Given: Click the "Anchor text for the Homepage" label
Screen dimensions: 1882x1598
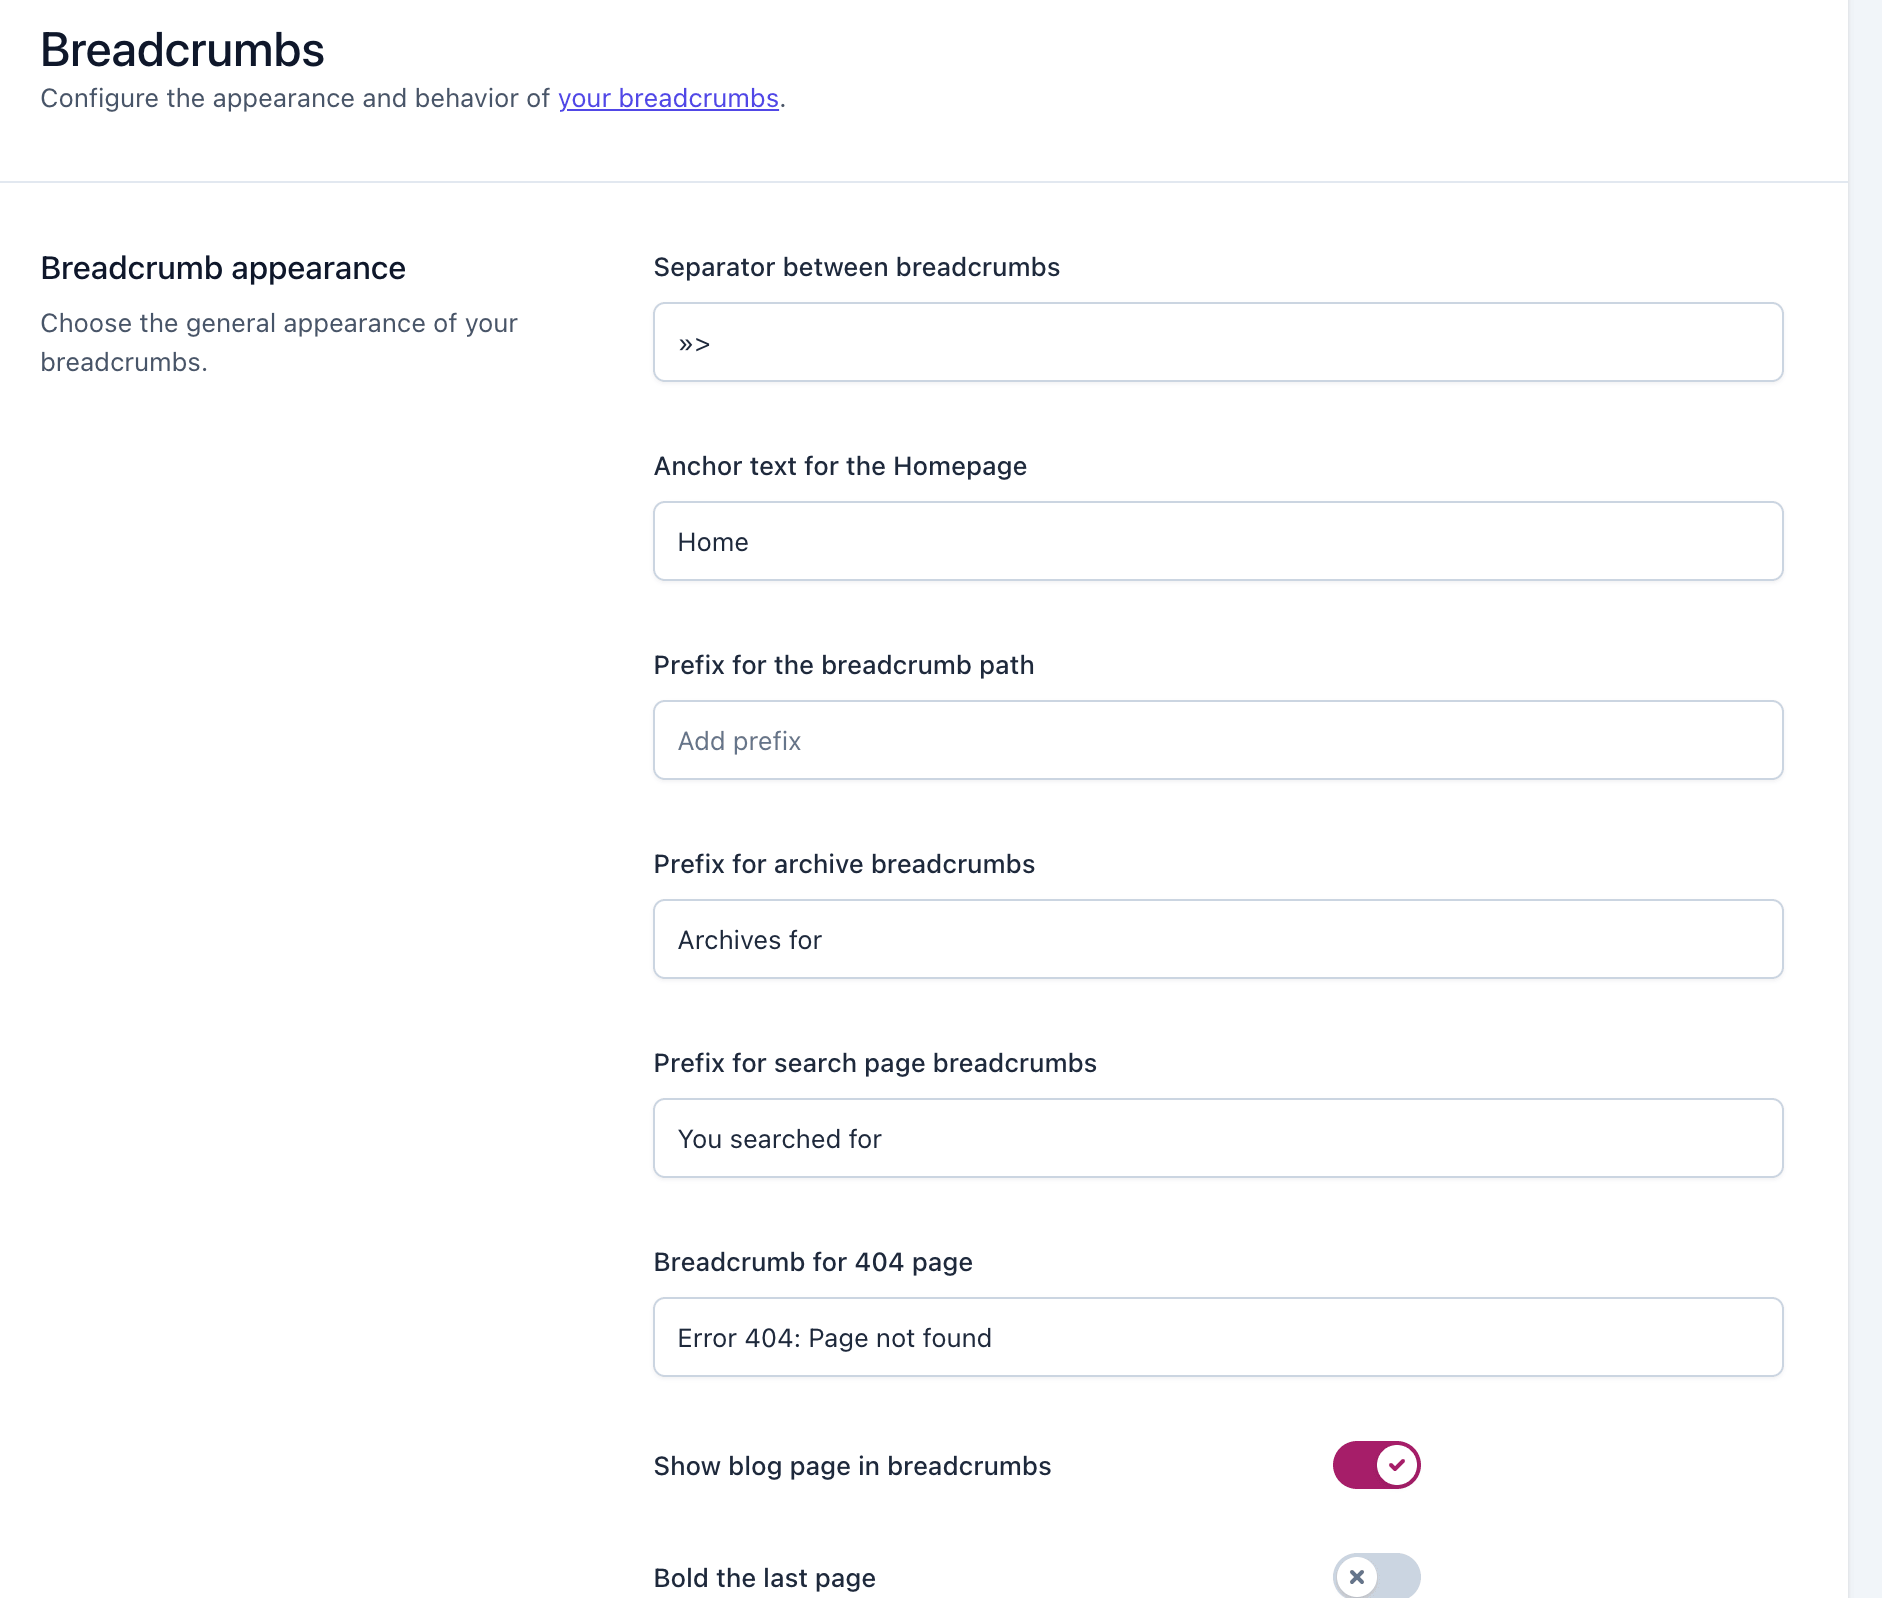Looking at the screenshot, I should click(840, 466).
